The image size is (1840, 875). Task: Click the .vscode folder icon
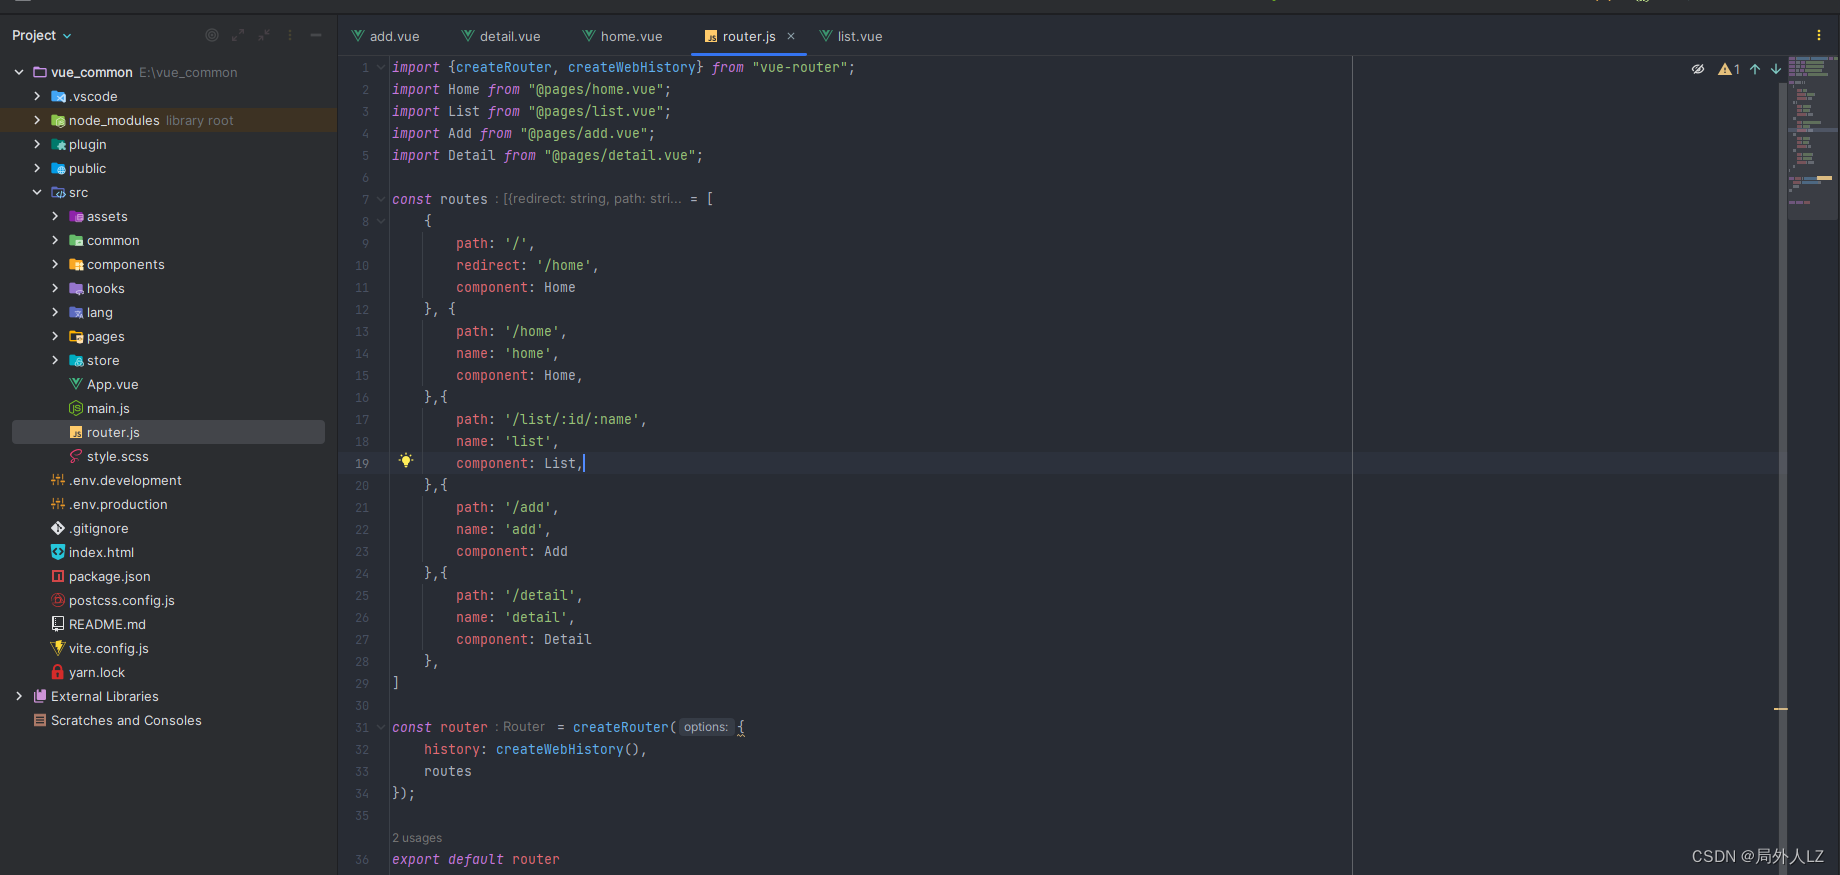tap(58, 96)
